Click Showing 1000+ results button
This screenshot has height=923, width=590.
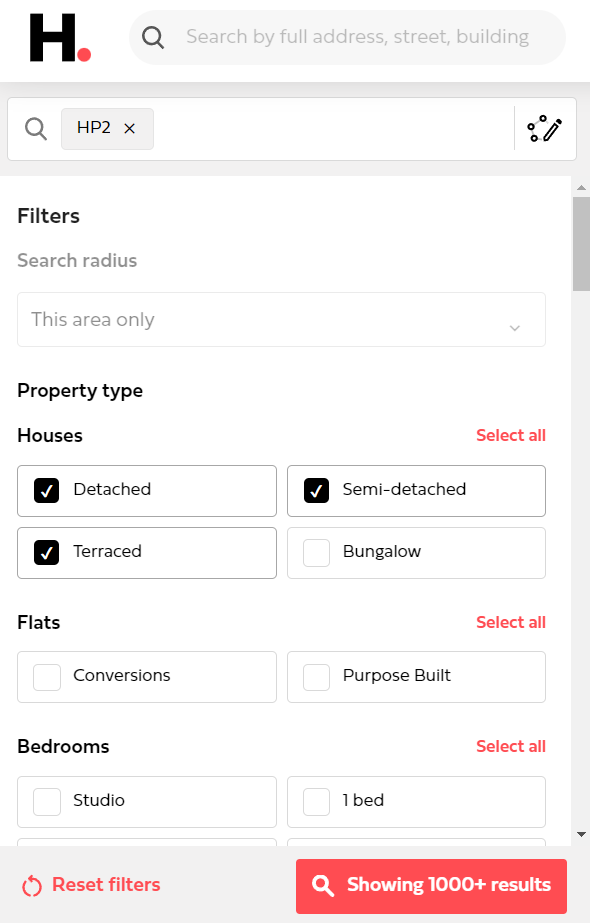pyautogui.click(x=431, y=886)
